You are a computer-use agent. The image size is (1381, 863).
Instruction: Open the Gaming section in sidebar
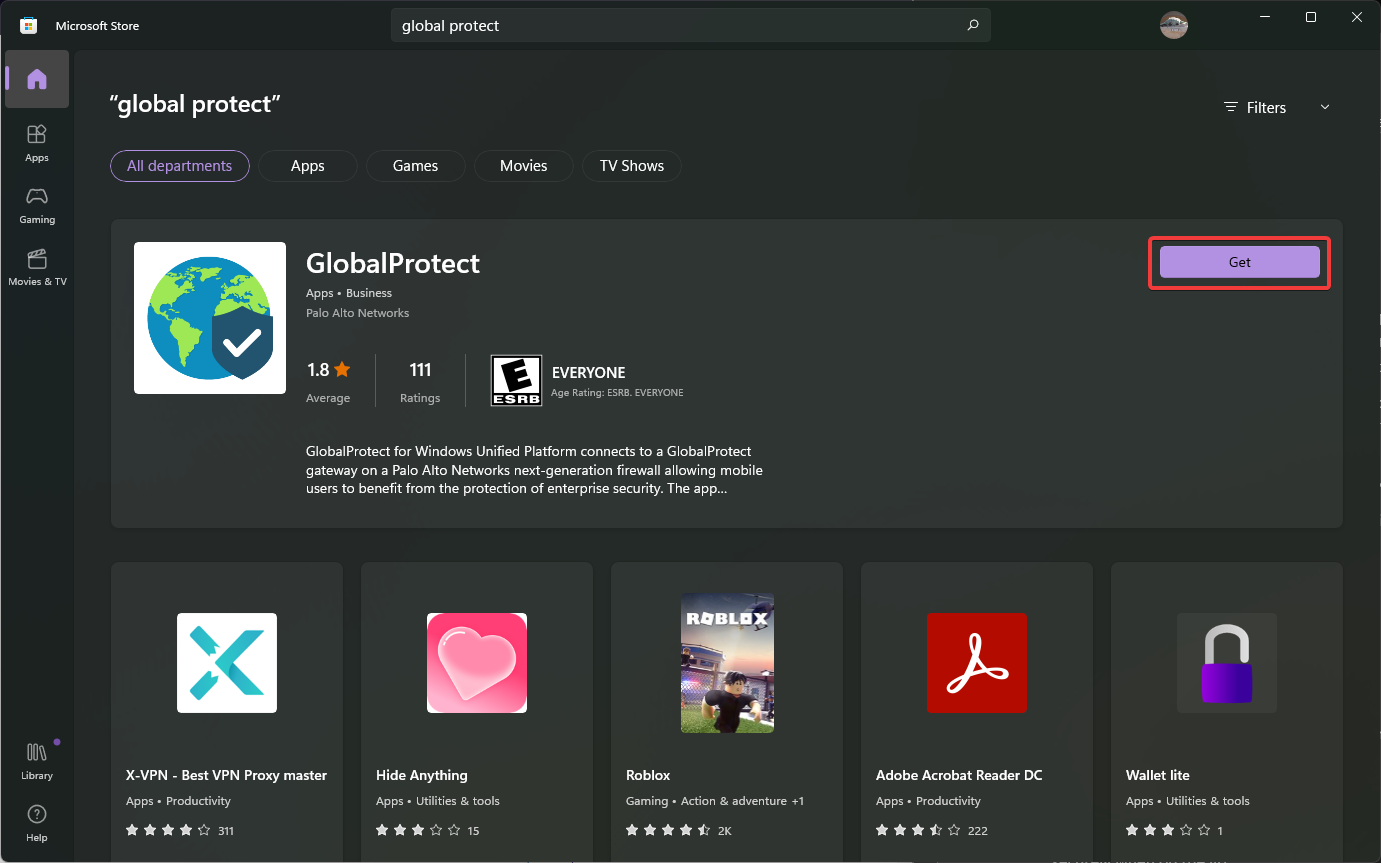(x=37, y=205)
